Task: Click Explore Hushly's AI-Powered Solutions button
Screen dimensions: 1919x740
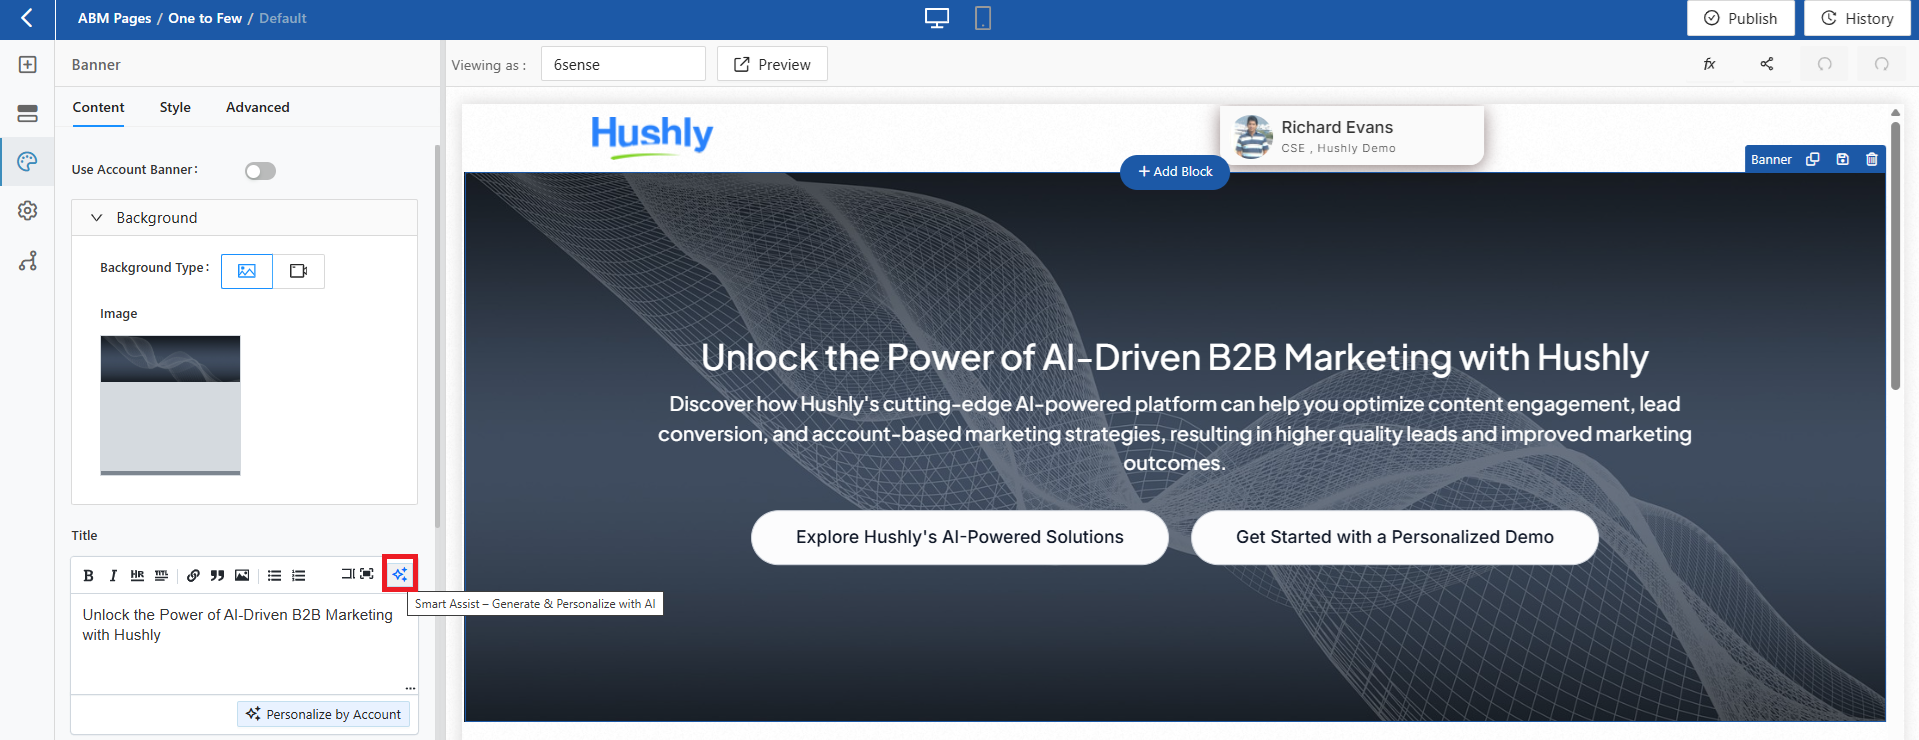Action: point(960,537)
